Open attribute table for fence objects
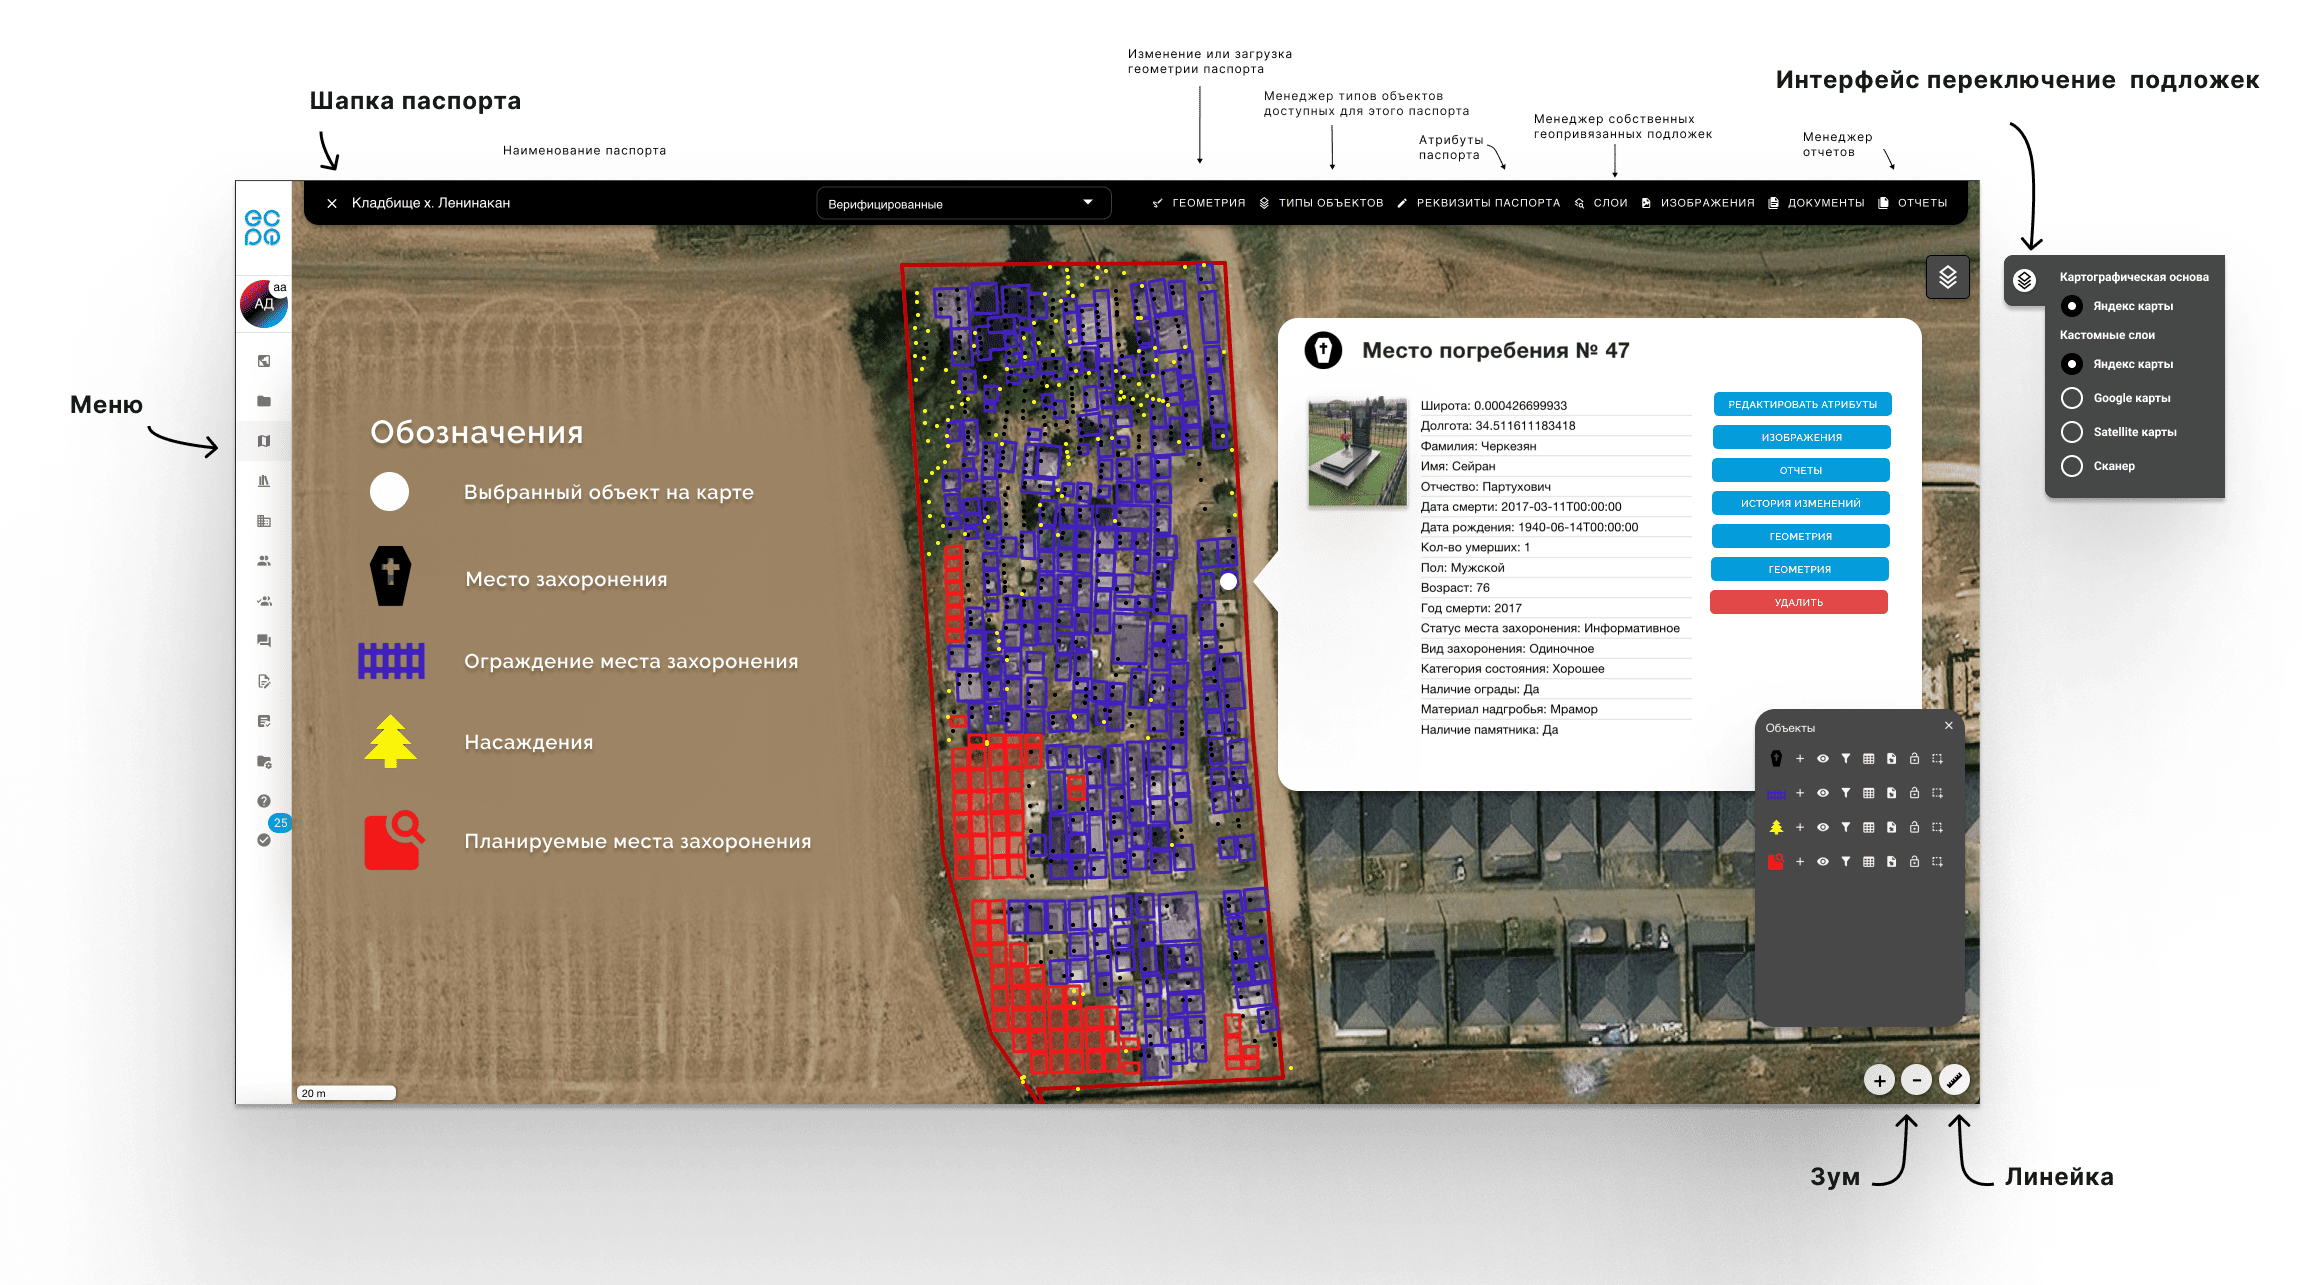Screen dimensions: 2302x1285 tap(1868, 793)
